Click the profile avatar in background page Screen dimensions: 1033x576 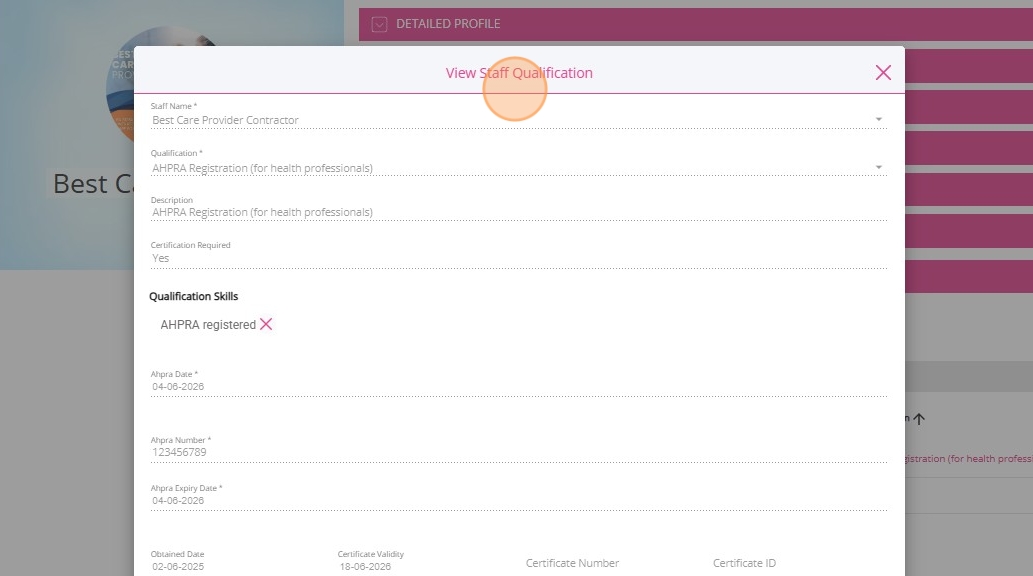(121, 86)
